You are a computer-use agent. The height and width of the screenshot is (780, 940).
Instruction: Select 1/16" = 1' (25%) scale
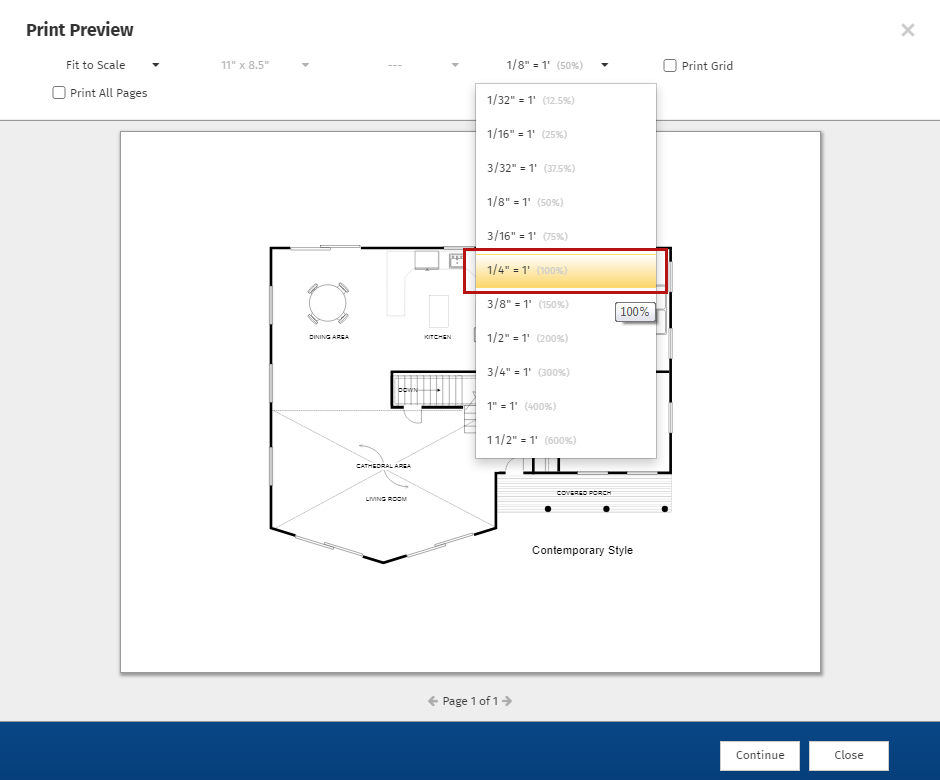coord(565,134)
